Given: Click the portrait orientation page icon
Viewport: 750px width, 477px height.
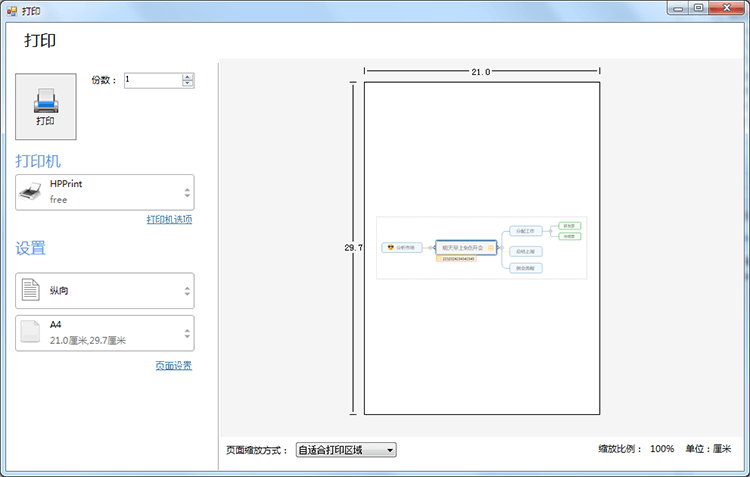Looking at the screenshot, I should [x=31, y=291].
